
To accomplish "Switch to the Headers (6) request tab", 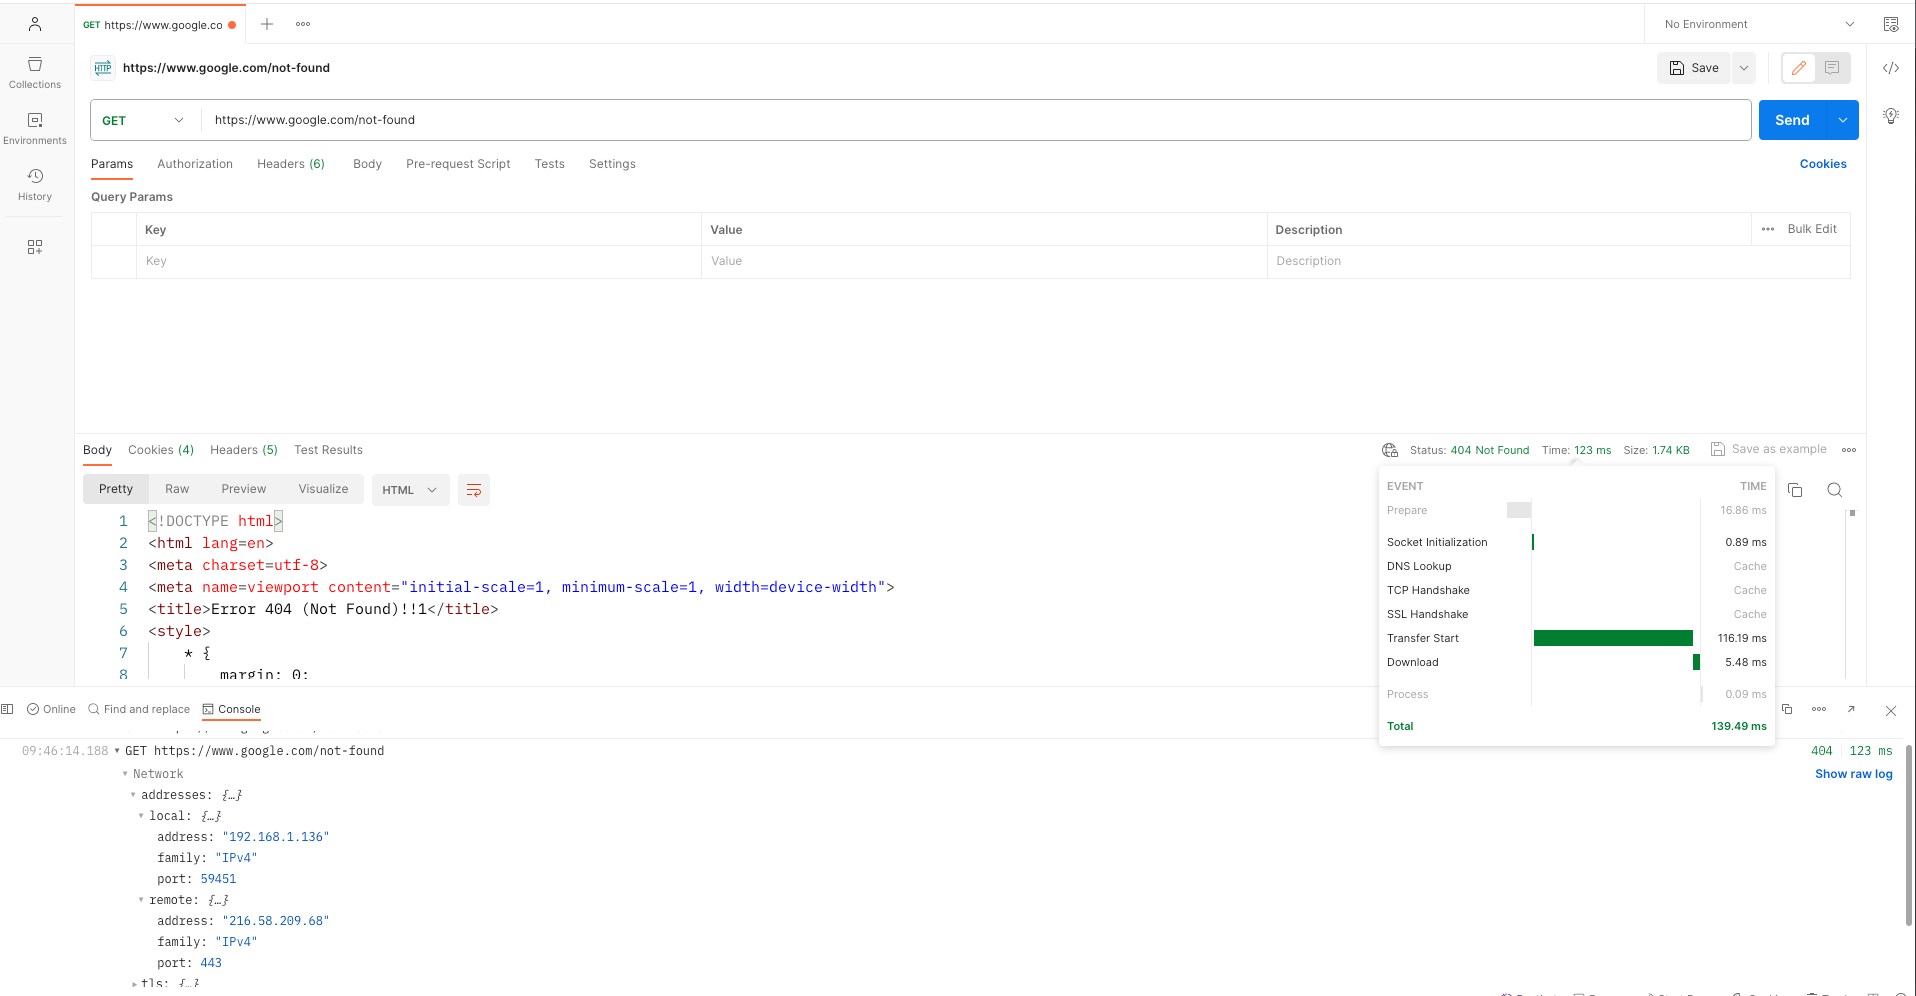I will pos(291,164).
